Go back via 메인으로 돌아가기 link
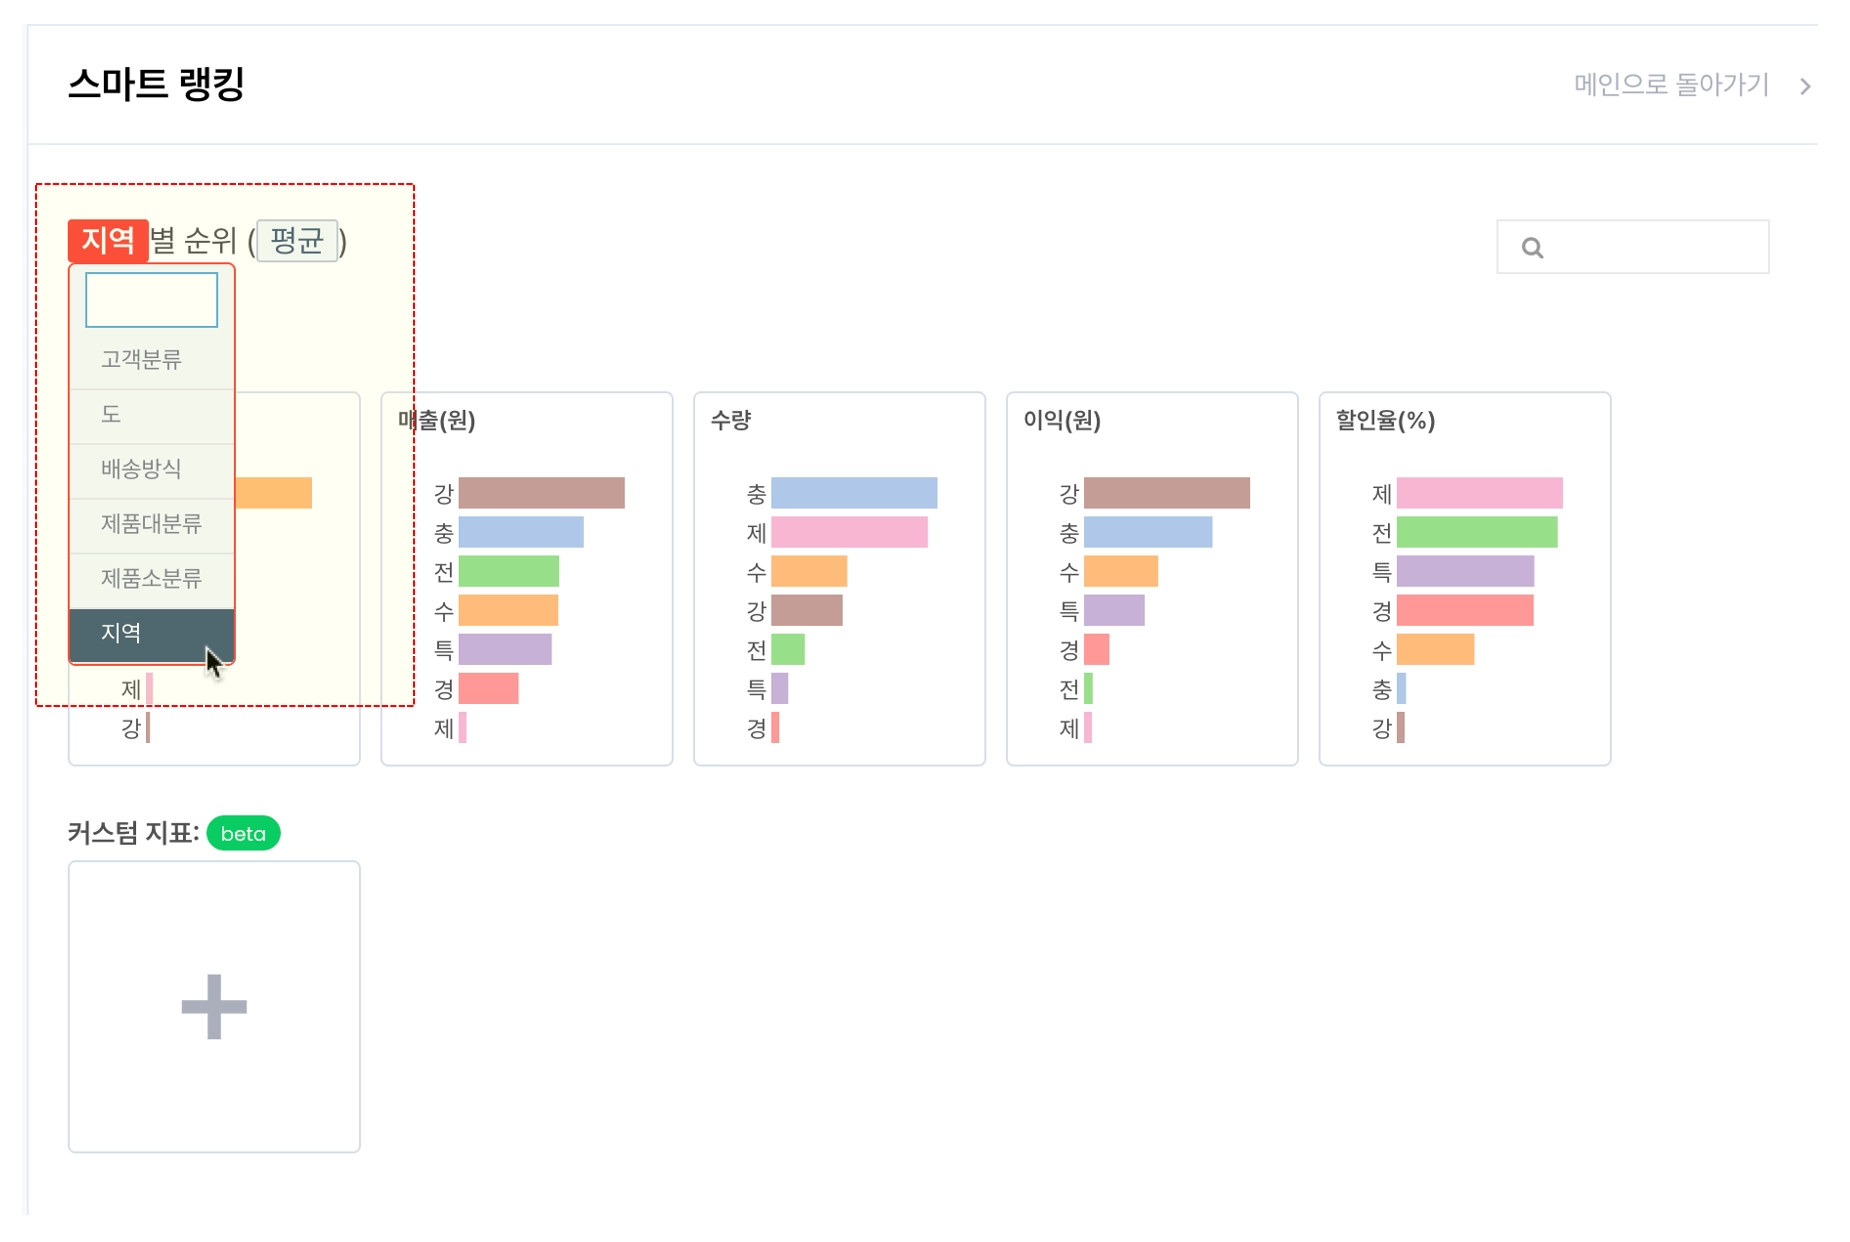This screenshot has height=1242, width=1850. coord(1671,85)
